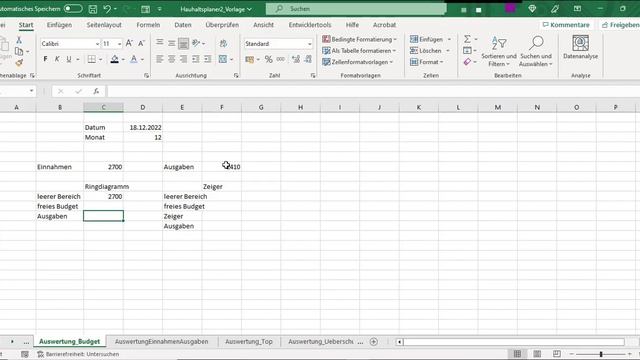Align cell text left
This screenshot has width=640, height=360.
(160, 59)
